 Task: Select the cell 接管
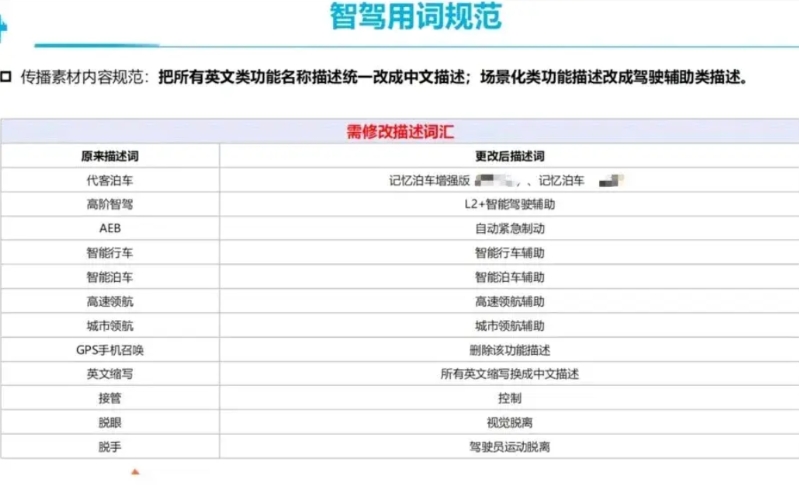(x=110, y=398)
